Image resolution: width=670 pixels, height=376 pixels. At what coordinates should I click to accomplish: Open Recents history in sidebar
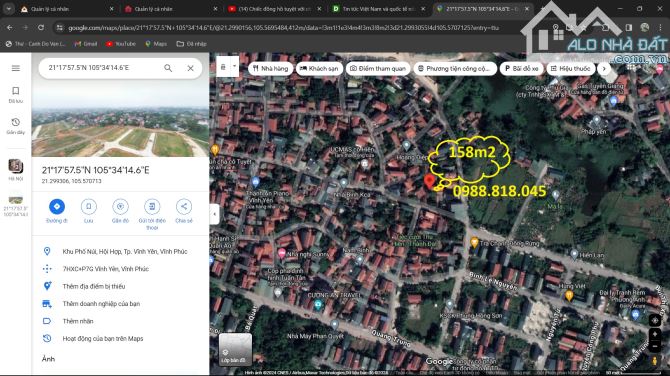pyautogui.click(x=16, y=126)
